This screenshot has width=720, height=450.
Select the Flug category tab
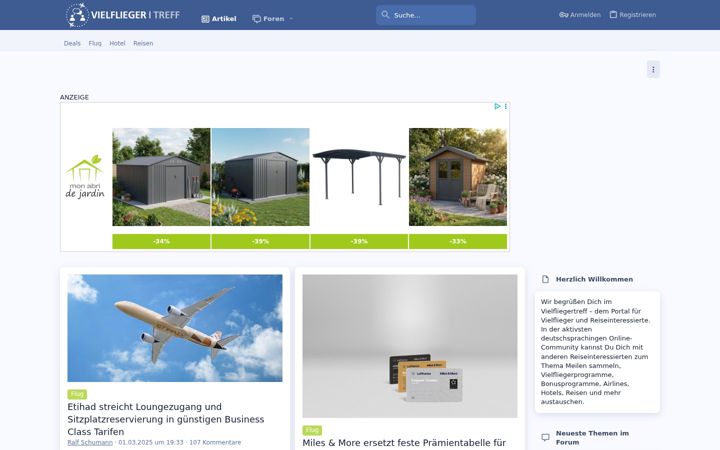pos(95,43)
